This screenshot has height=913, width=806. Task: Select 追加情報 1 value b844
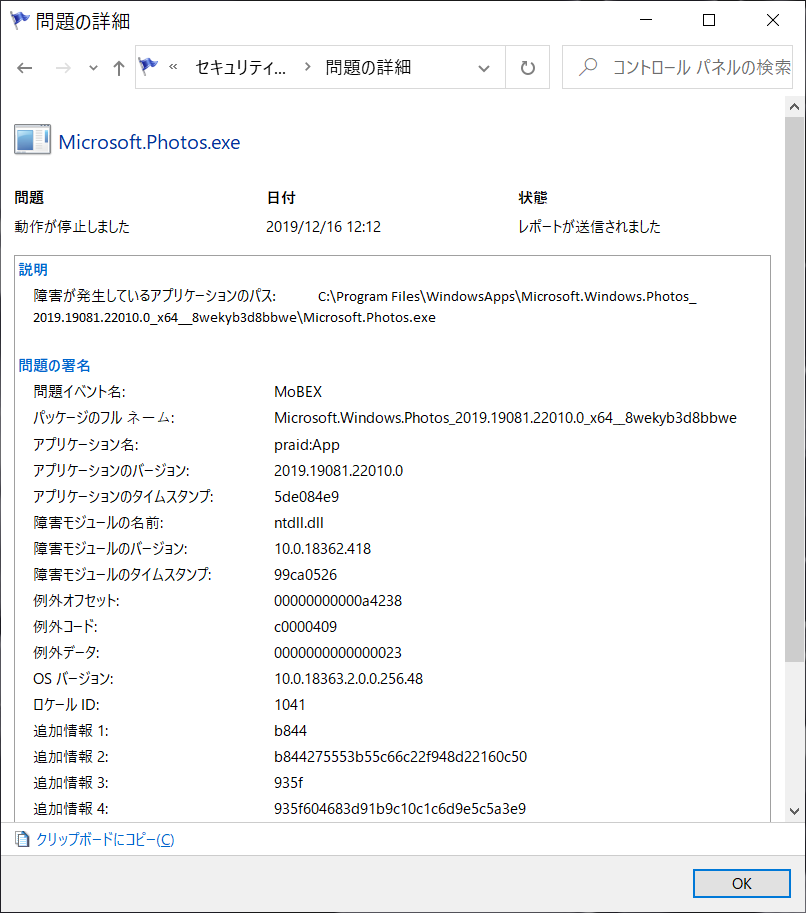291,731
